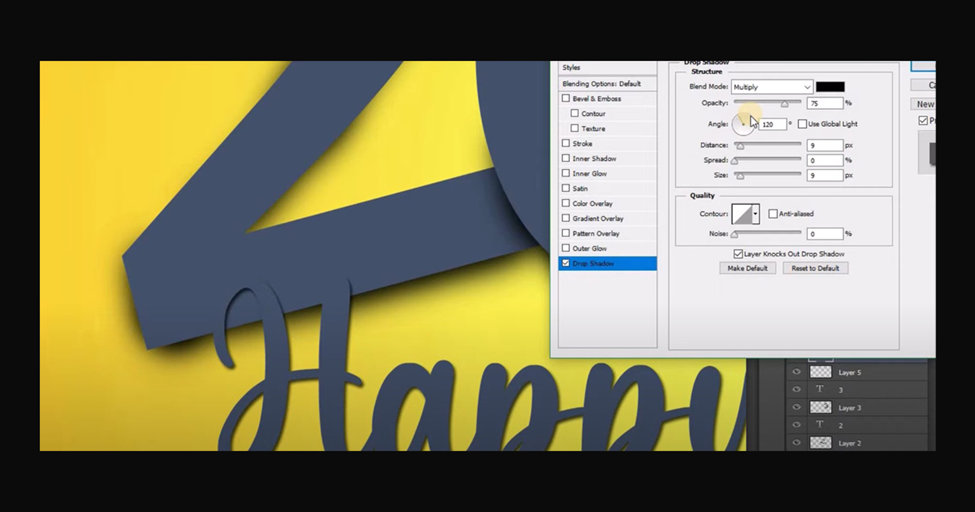Click the Spread value field

[x=825, y=161]
